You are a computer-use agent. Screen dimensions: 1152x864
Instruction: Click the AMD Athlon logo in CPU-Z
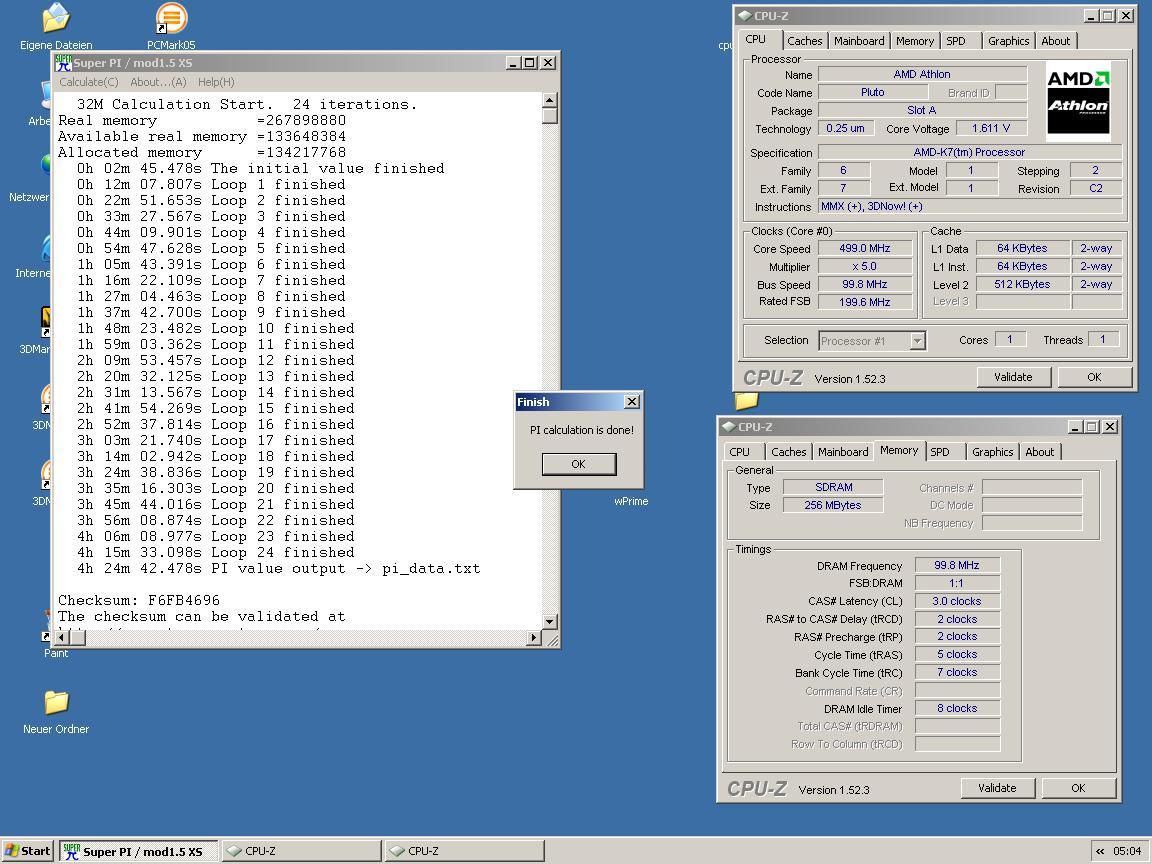pyautogui.click(x=1078, y=101)
